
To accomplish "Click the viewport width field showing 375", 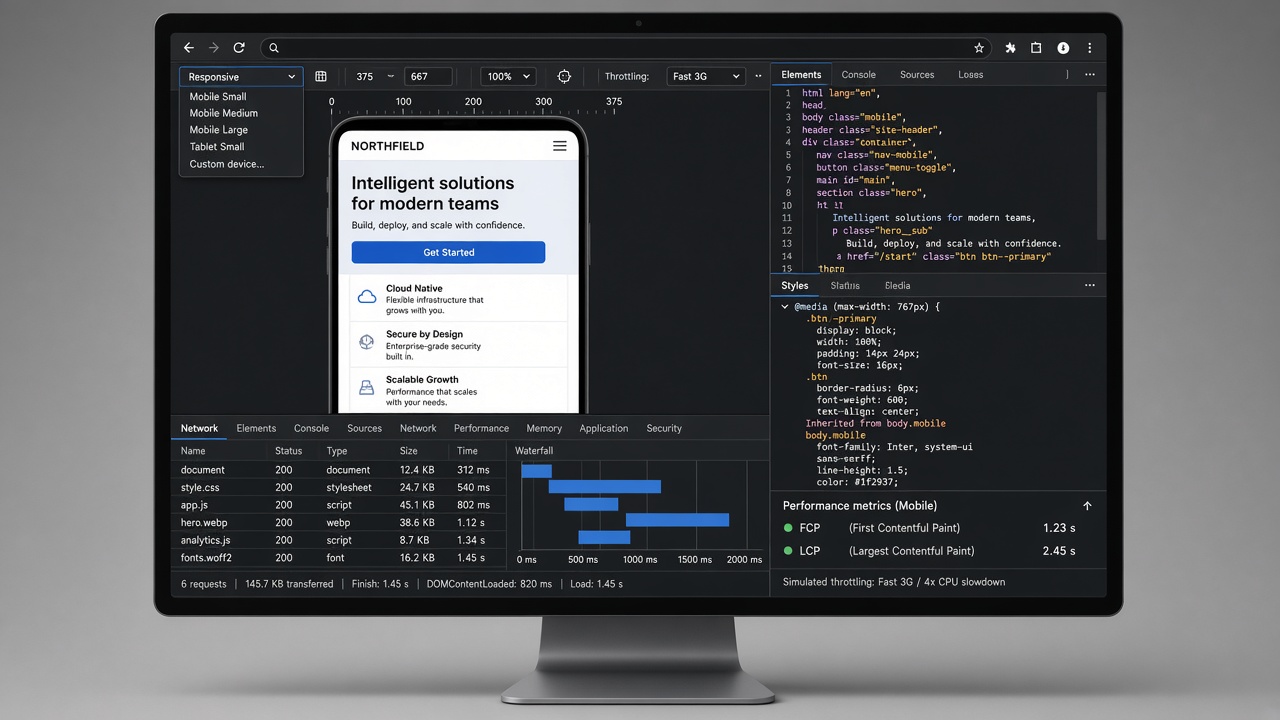I will [365, 76].
